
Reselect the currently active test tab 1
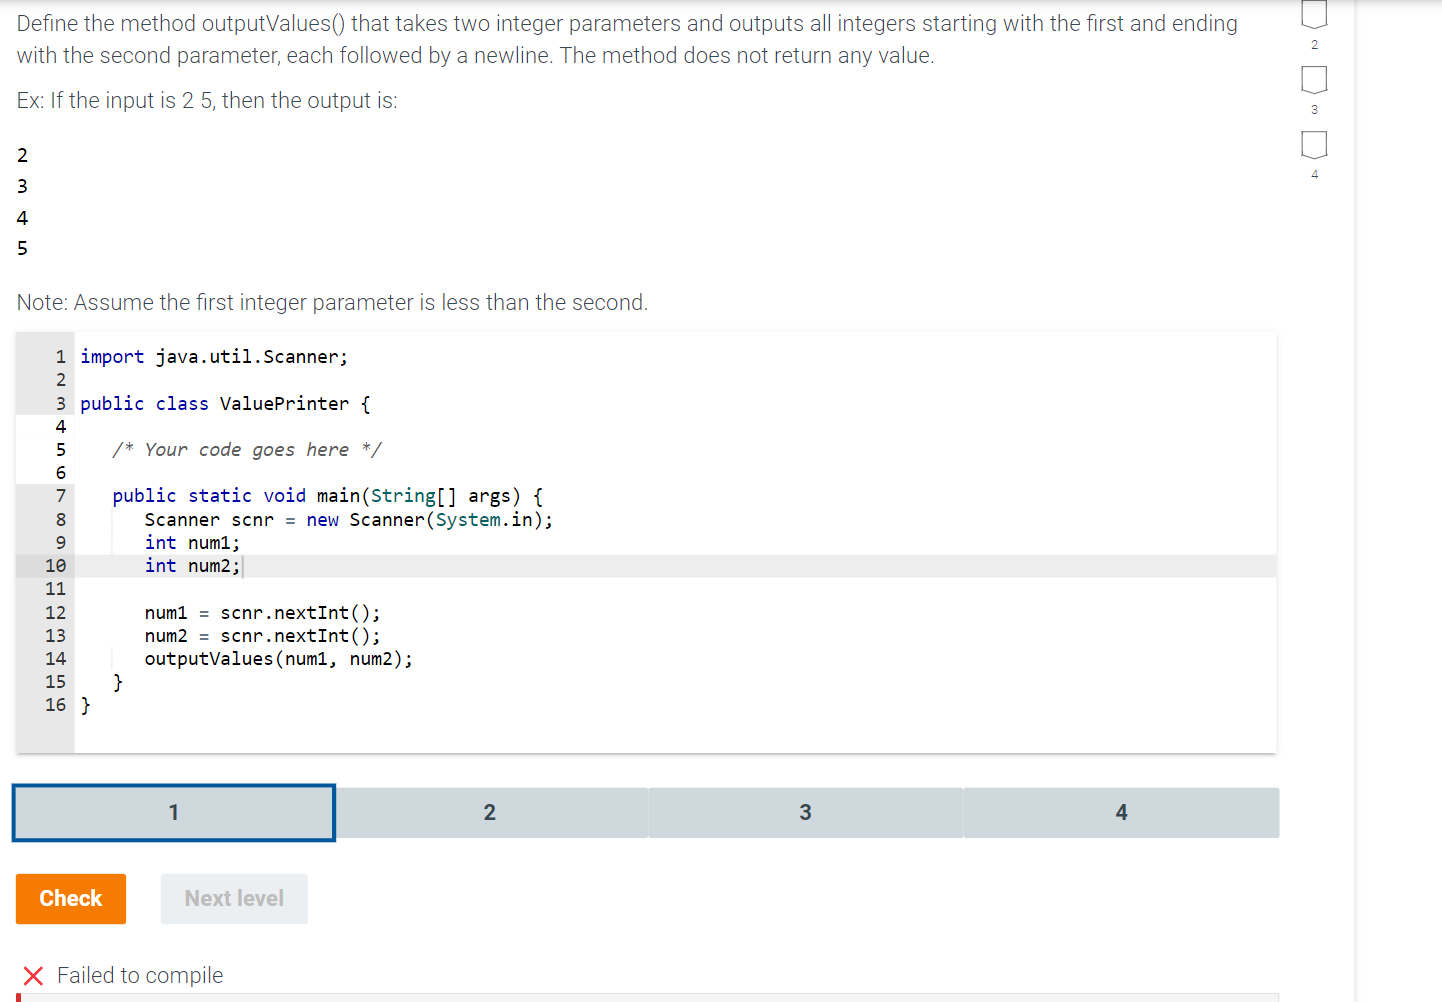(172, 812)
